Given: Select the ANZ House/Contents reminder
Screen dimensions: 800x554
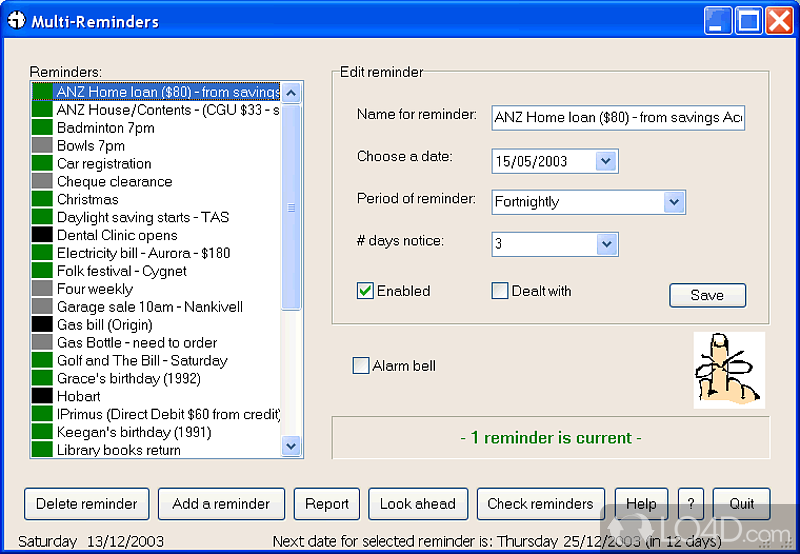Looking at the screenshot, I should coord(156,110).
